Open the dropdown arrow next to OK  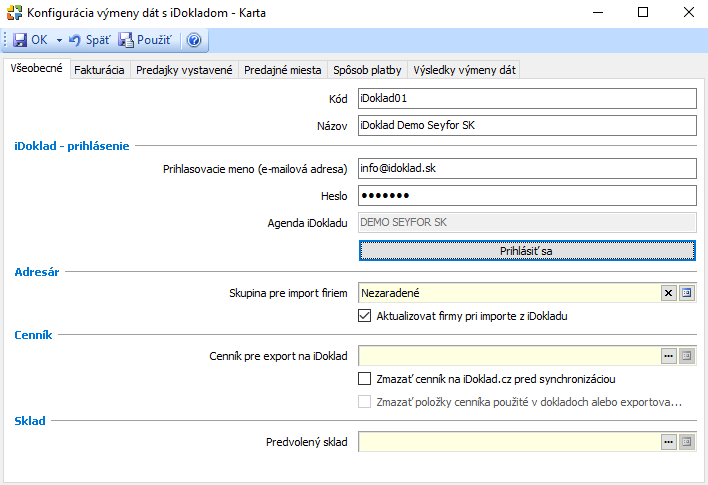pos(59,40)
